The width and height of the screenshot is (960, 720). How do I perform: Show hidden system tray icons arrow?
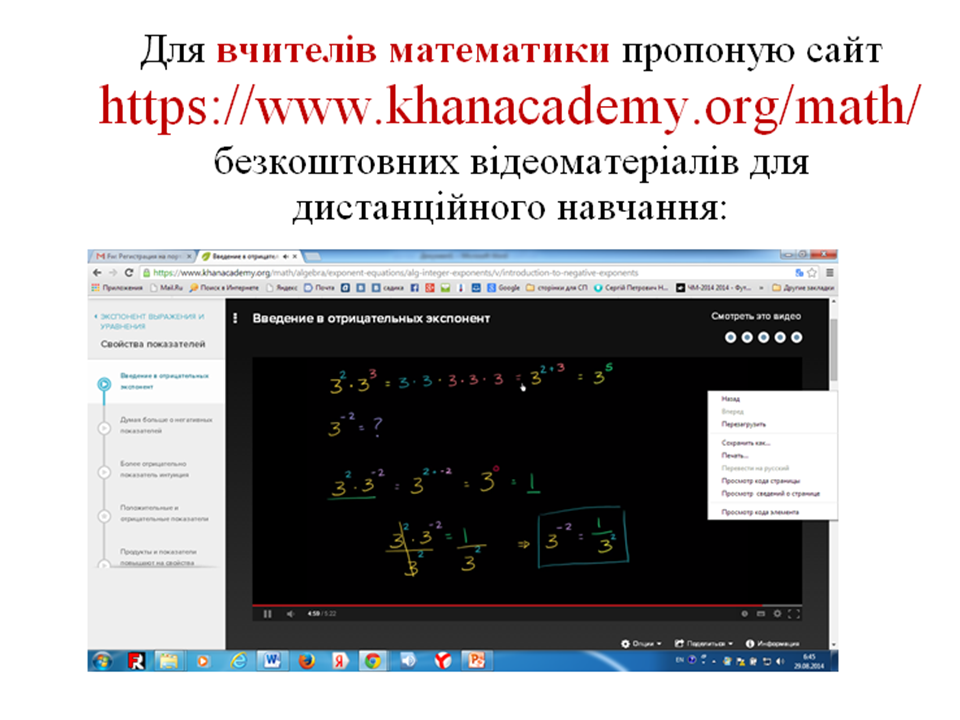[714, 661]
